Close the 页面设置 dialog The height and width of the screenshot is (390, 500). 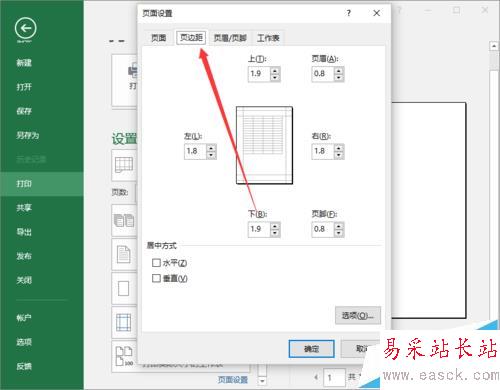click(x=376, y=13)
